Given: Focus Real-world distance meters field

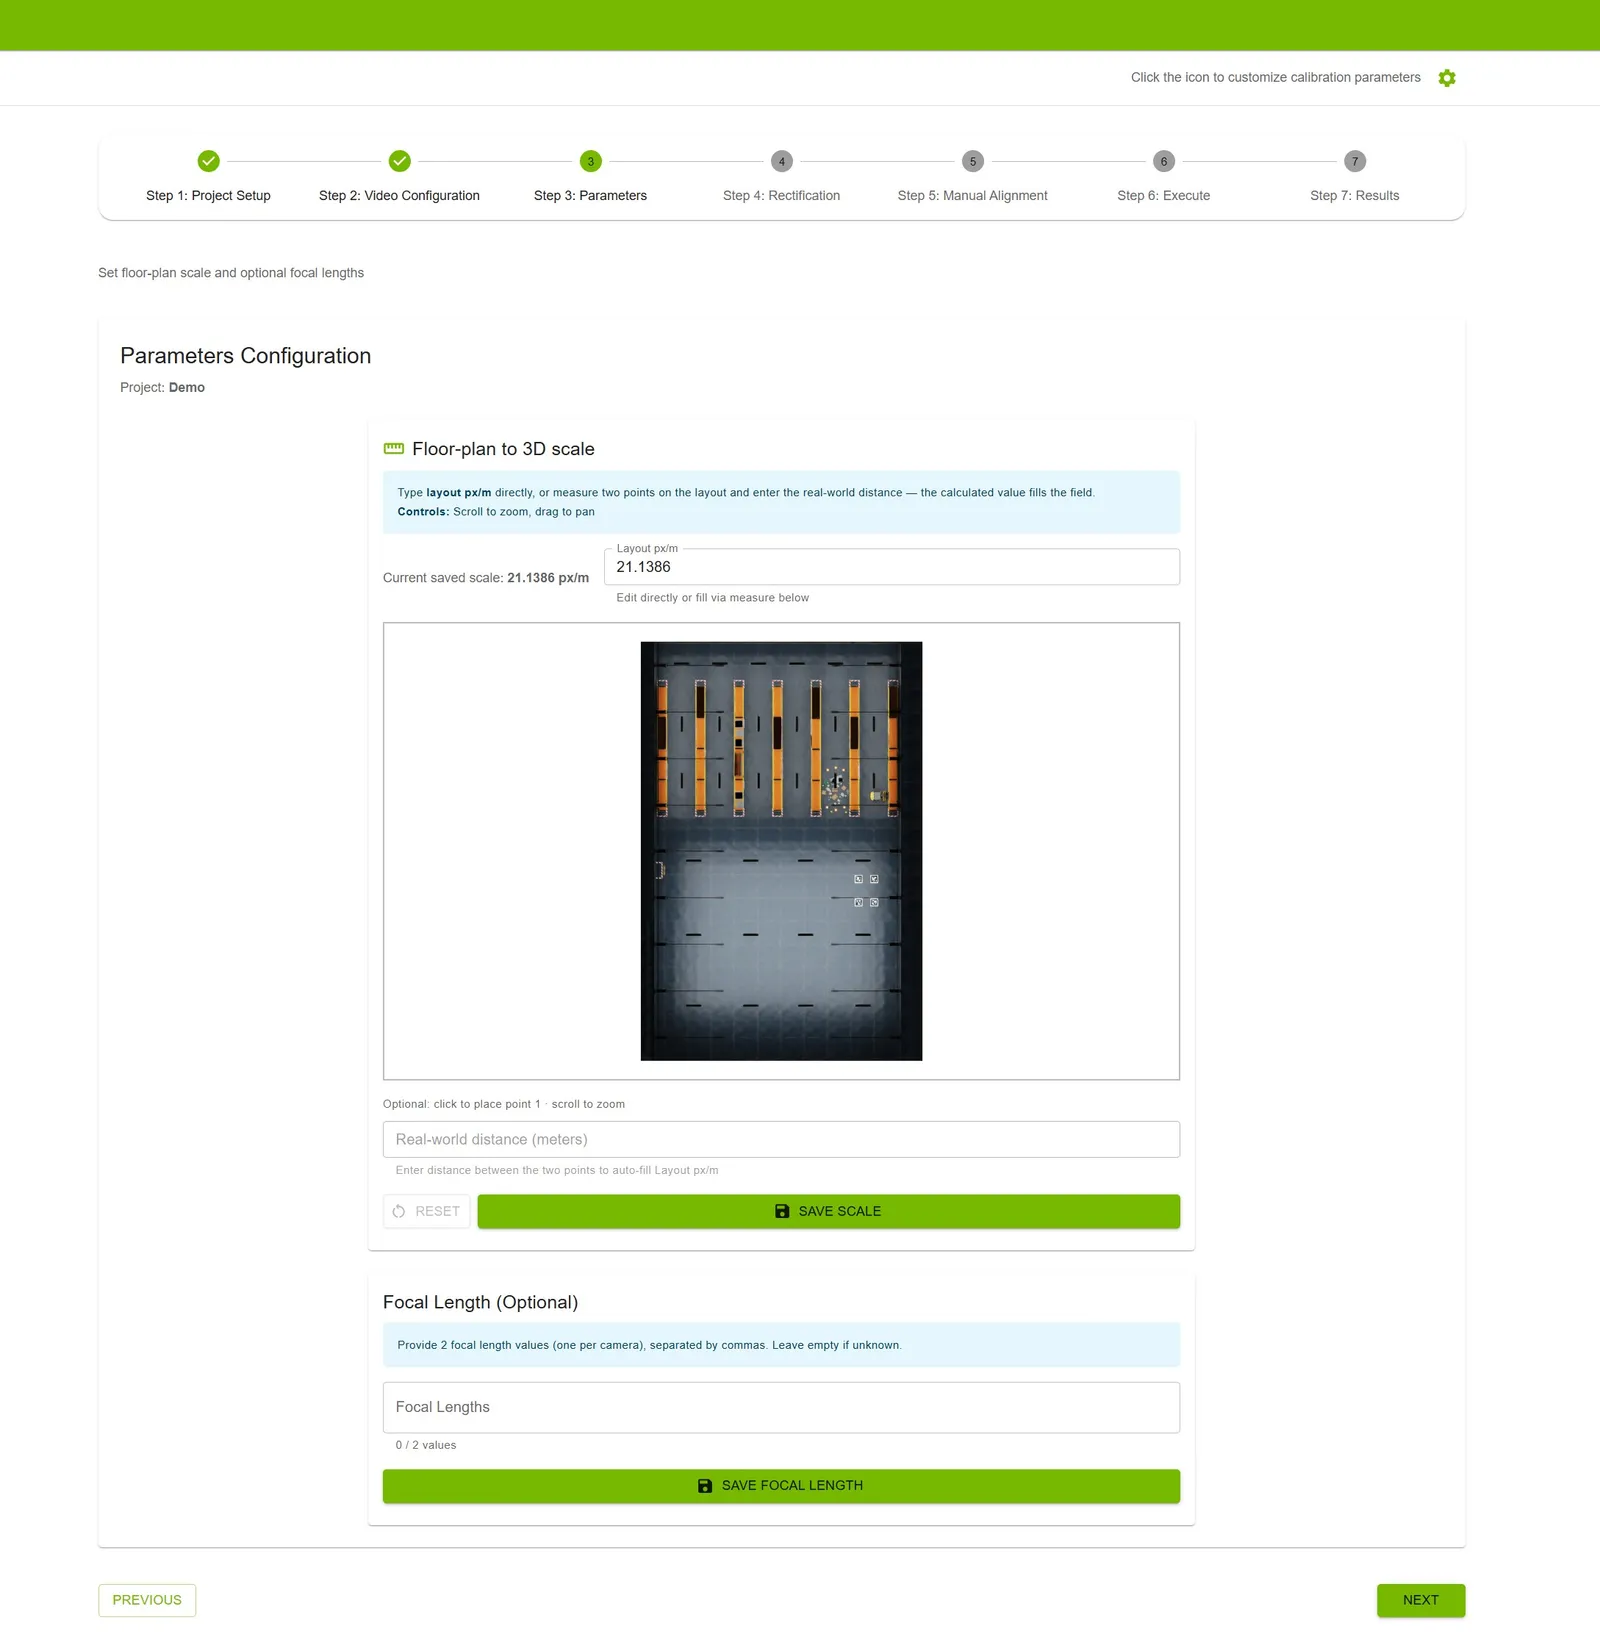Looking at the screenshot, I should (x=781, y=1140).
